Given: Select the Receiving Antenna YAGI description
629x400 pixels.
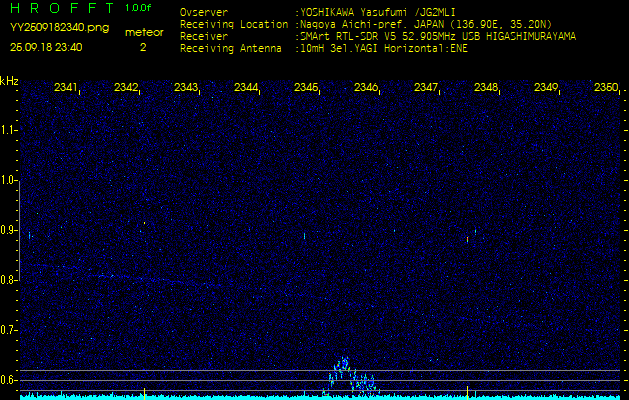Looking at the screenshot, I should 382,47.
